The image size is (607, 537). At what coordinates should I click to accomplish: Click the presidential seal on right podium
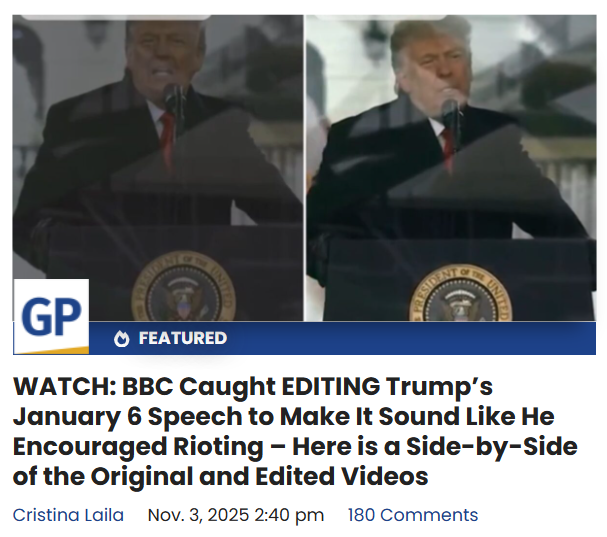(461, 293)
